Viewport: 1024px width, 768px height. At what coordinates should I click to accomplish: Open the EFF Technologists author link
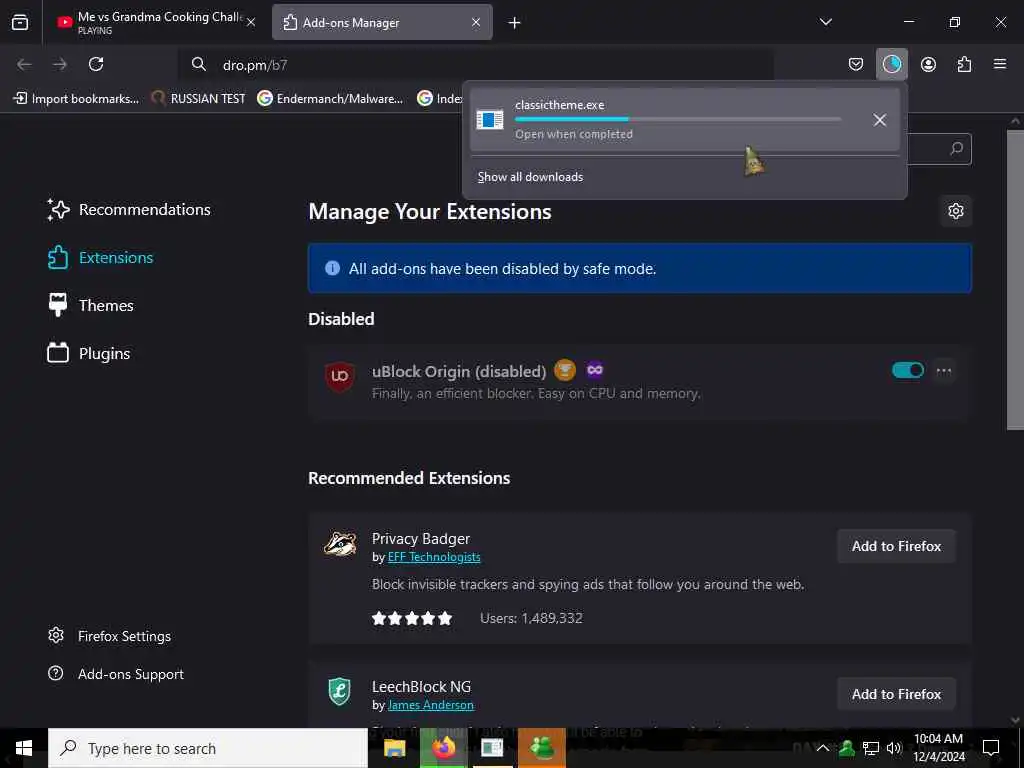[434, 557]
